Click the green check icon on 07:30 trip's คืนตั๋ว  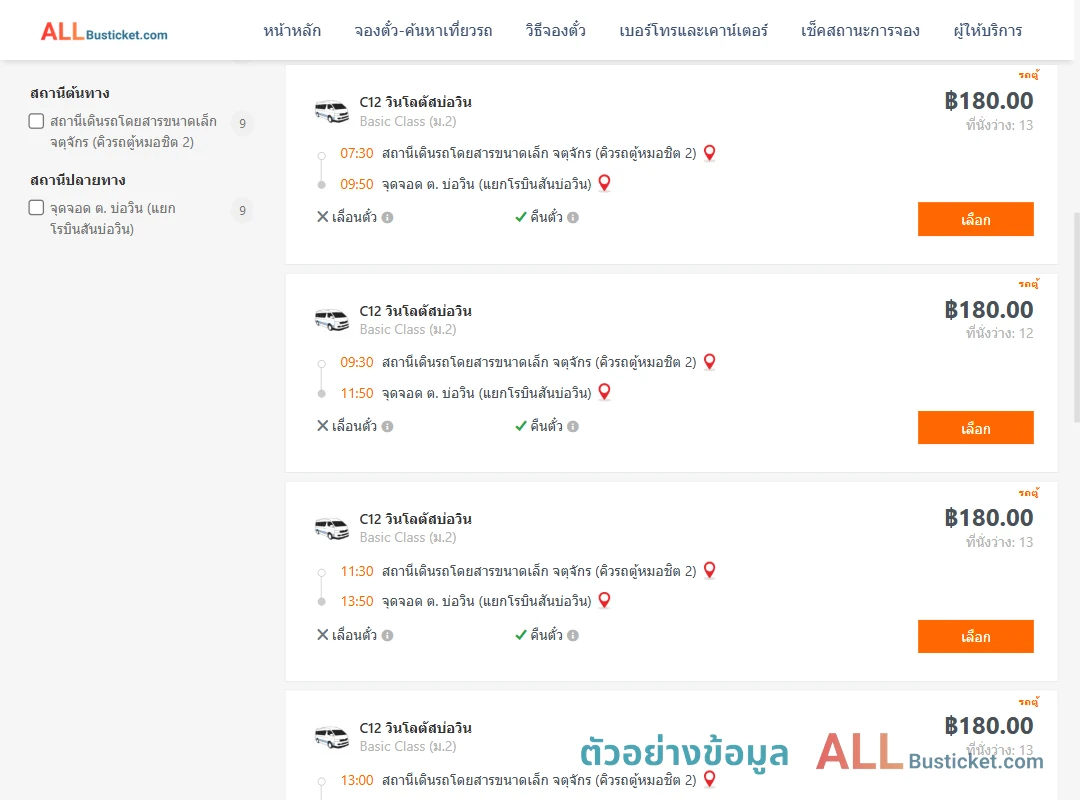tap(521, 218)
